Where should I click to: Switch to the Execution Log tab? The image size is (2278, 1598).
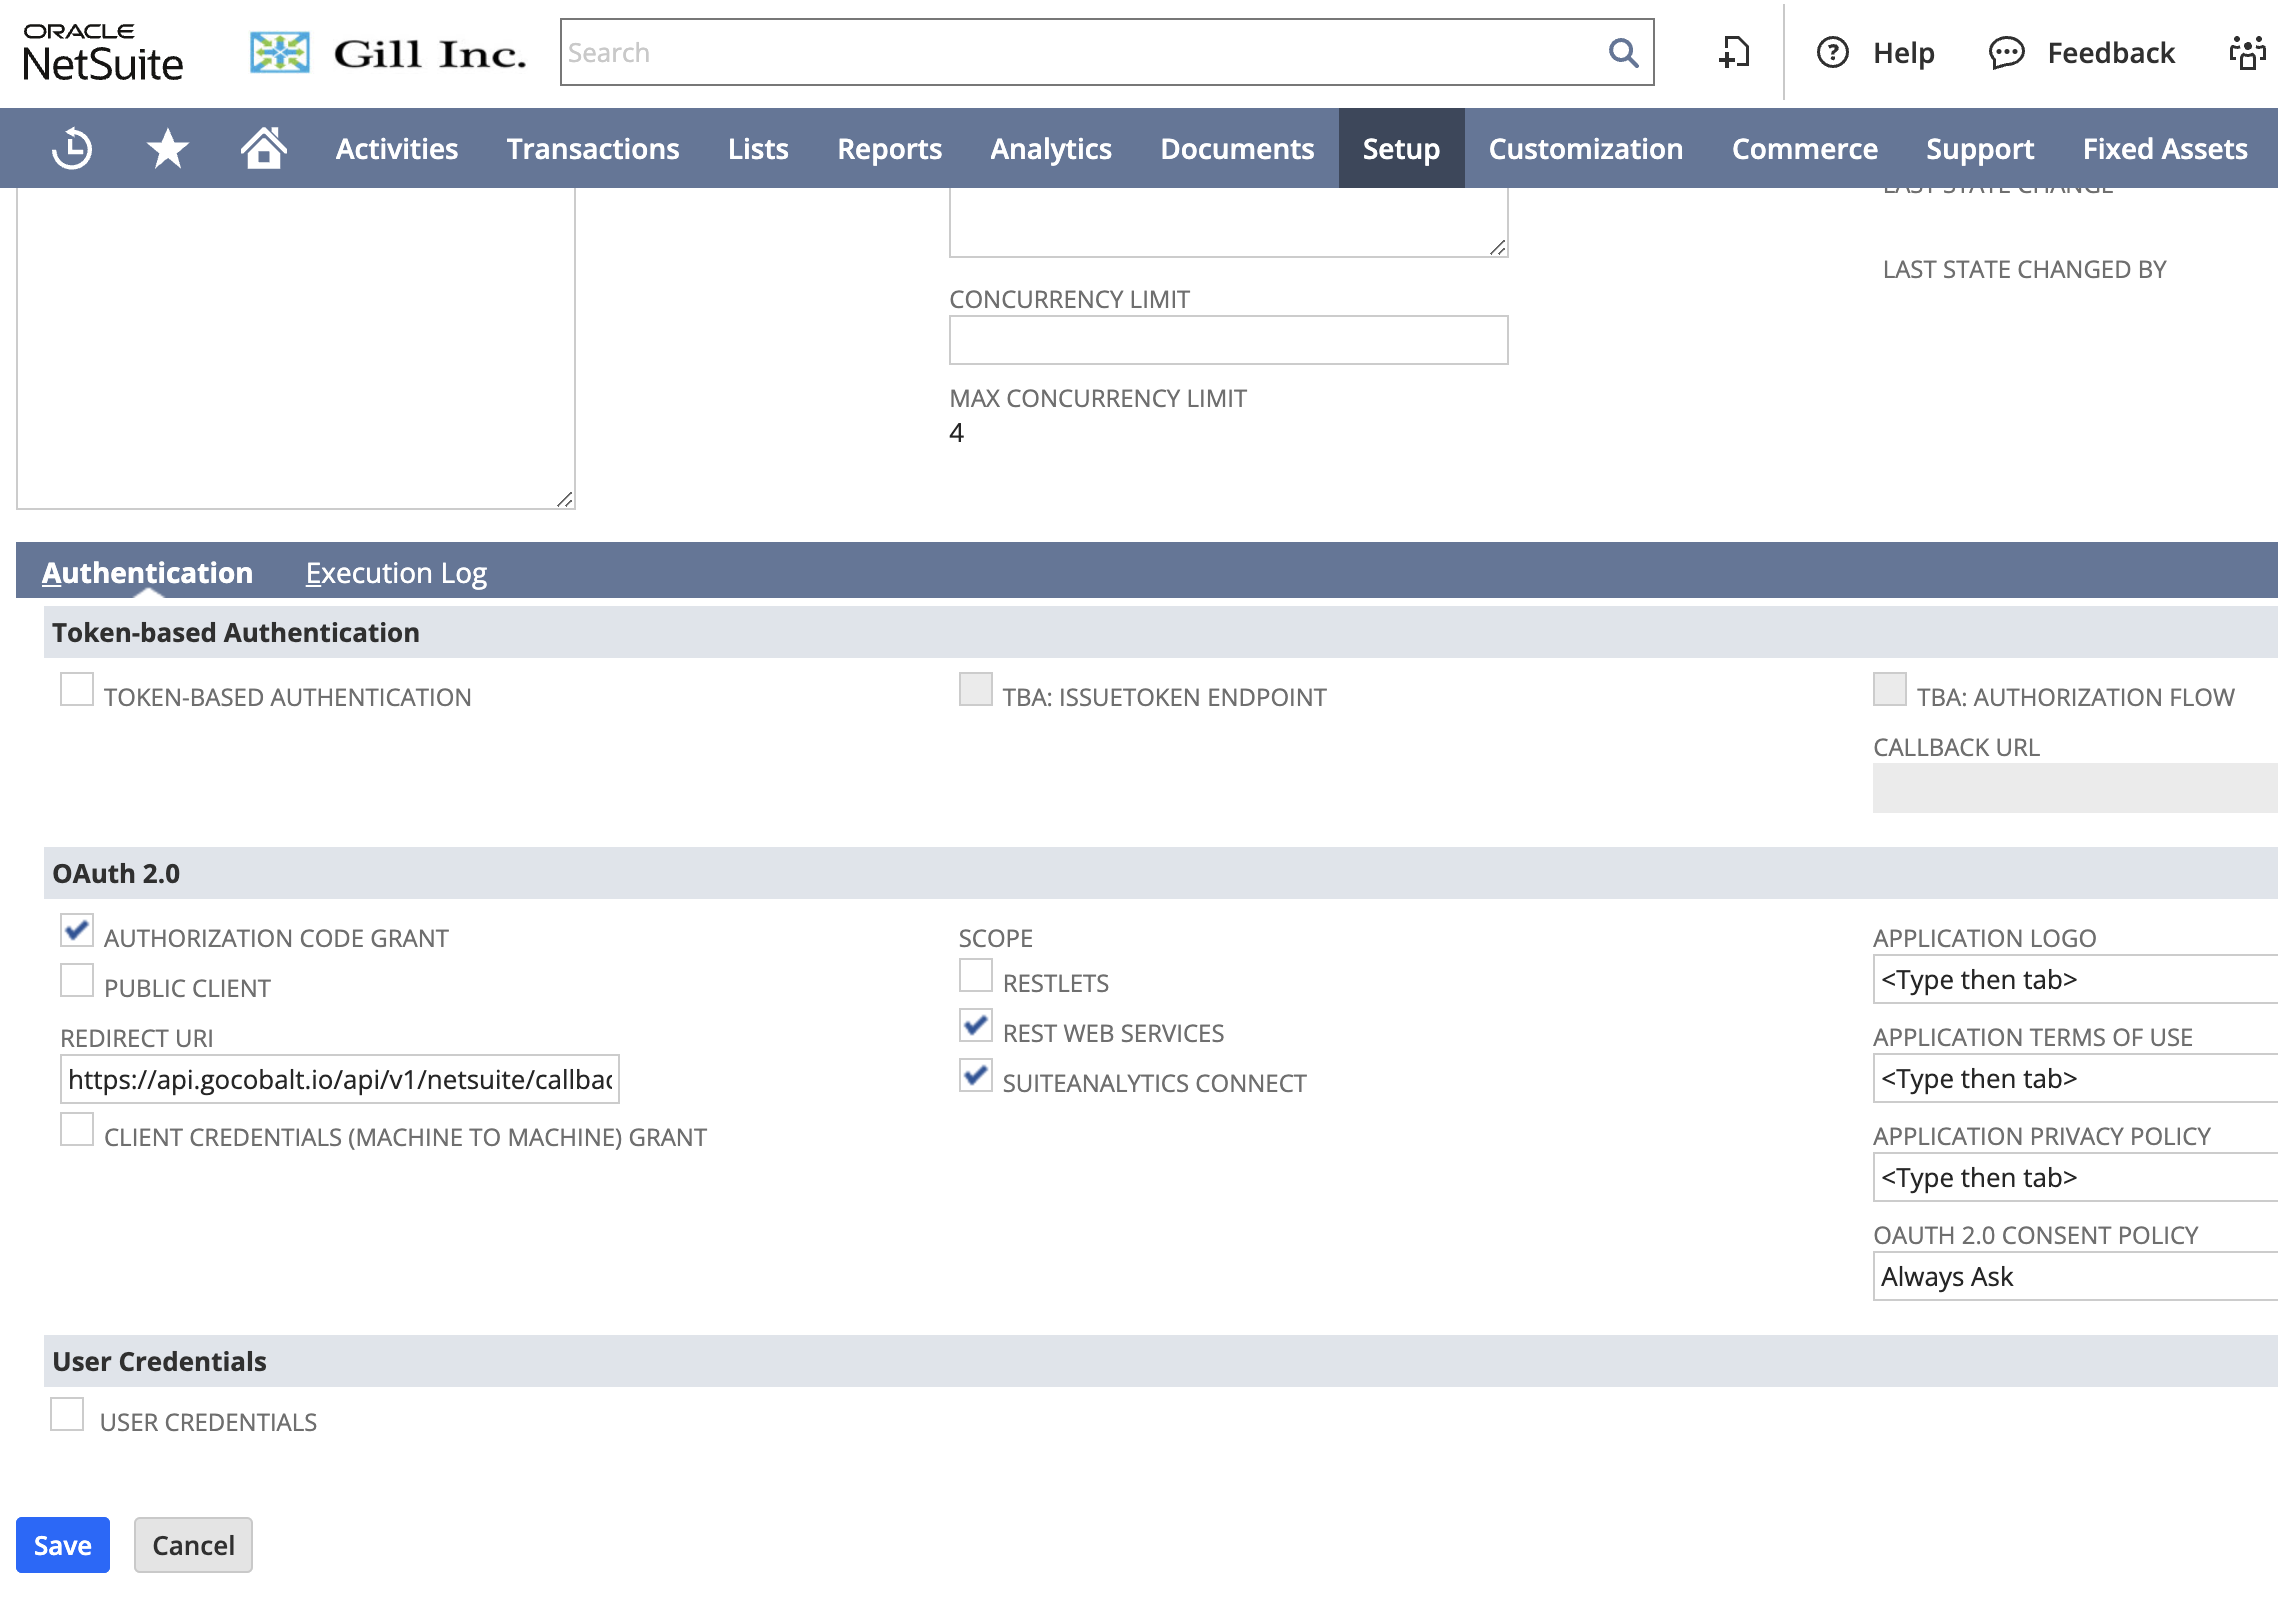(396, 572)
